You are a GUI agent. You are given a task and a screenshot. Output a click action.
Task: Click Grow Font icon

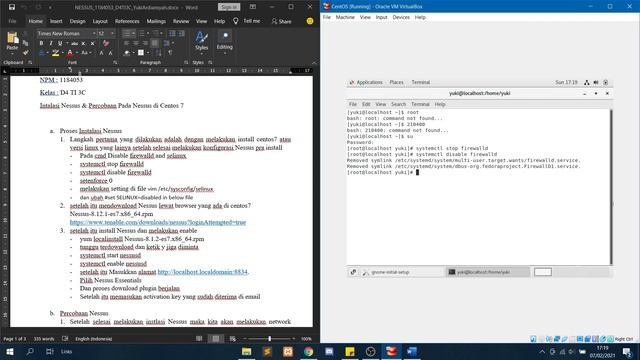pos(102,53)
